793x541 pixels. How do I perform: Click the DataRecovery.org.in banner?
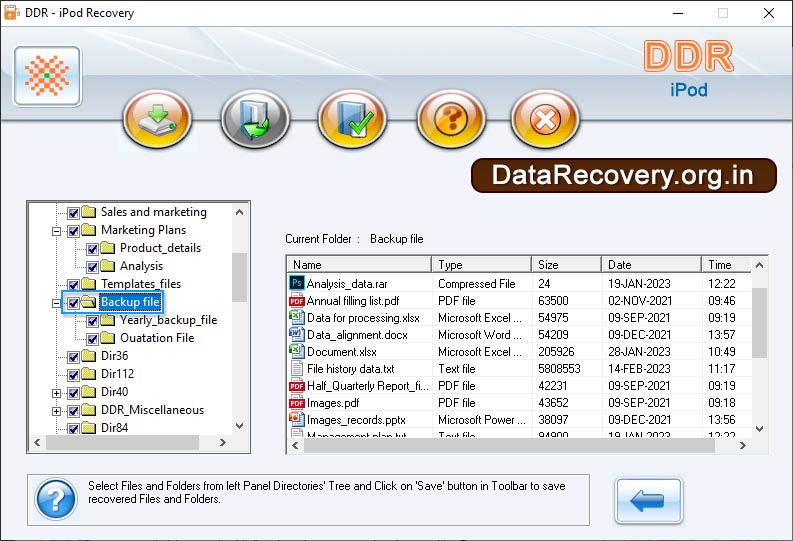(624, 175)
